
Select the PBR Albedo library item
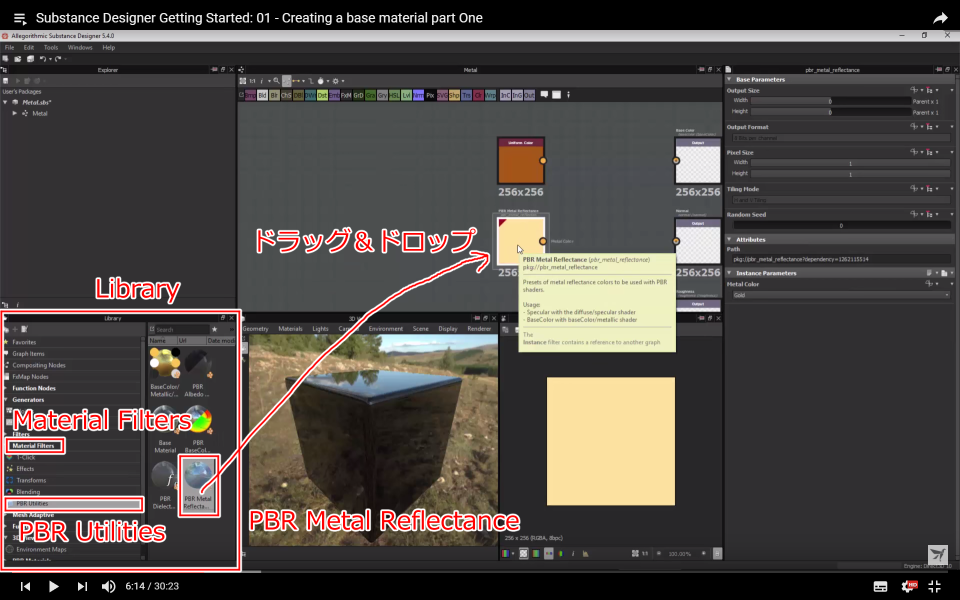(198, 372)
